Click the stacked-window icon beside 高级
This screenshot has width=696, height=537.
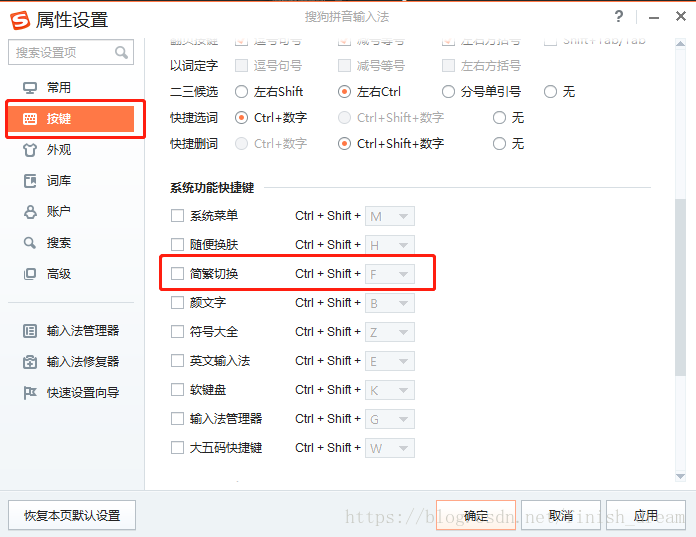[30, 274]
